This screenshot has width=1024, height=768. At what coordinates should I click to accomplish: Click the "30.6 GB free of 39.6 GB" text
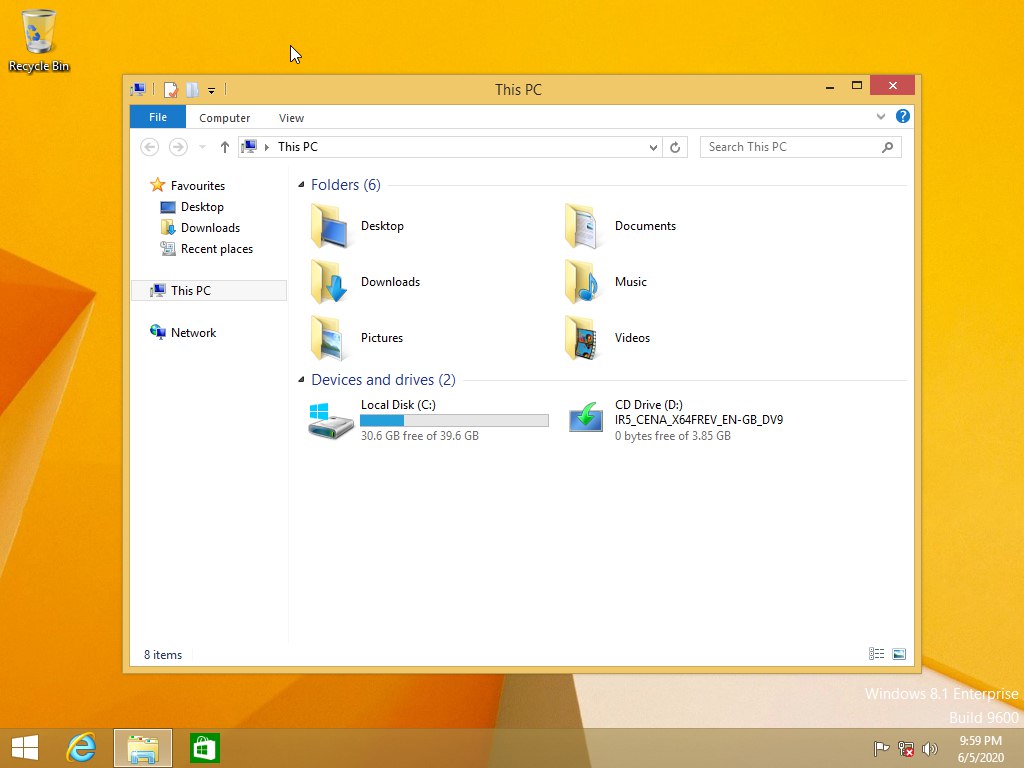(x=419, y=436)
